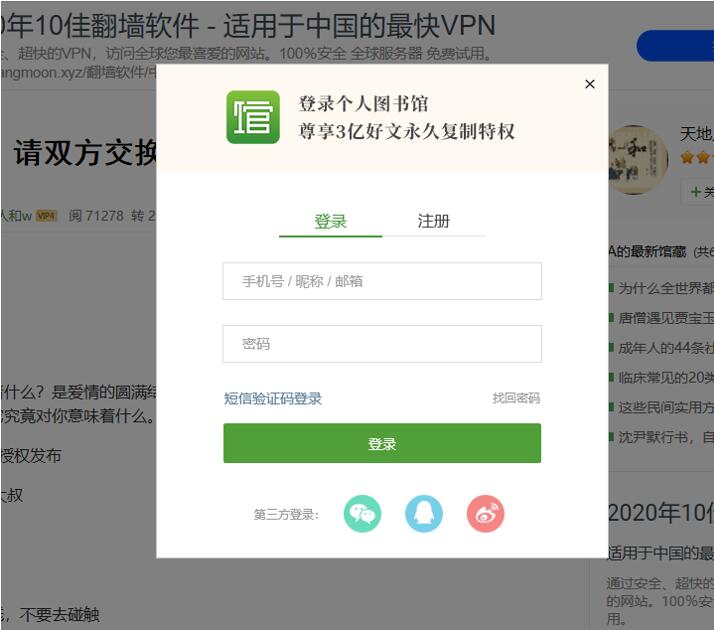Open 沈尹默行书 sidebar article
Image resolution: width=714 pixels, height=630 pixels.
(665, 437)
